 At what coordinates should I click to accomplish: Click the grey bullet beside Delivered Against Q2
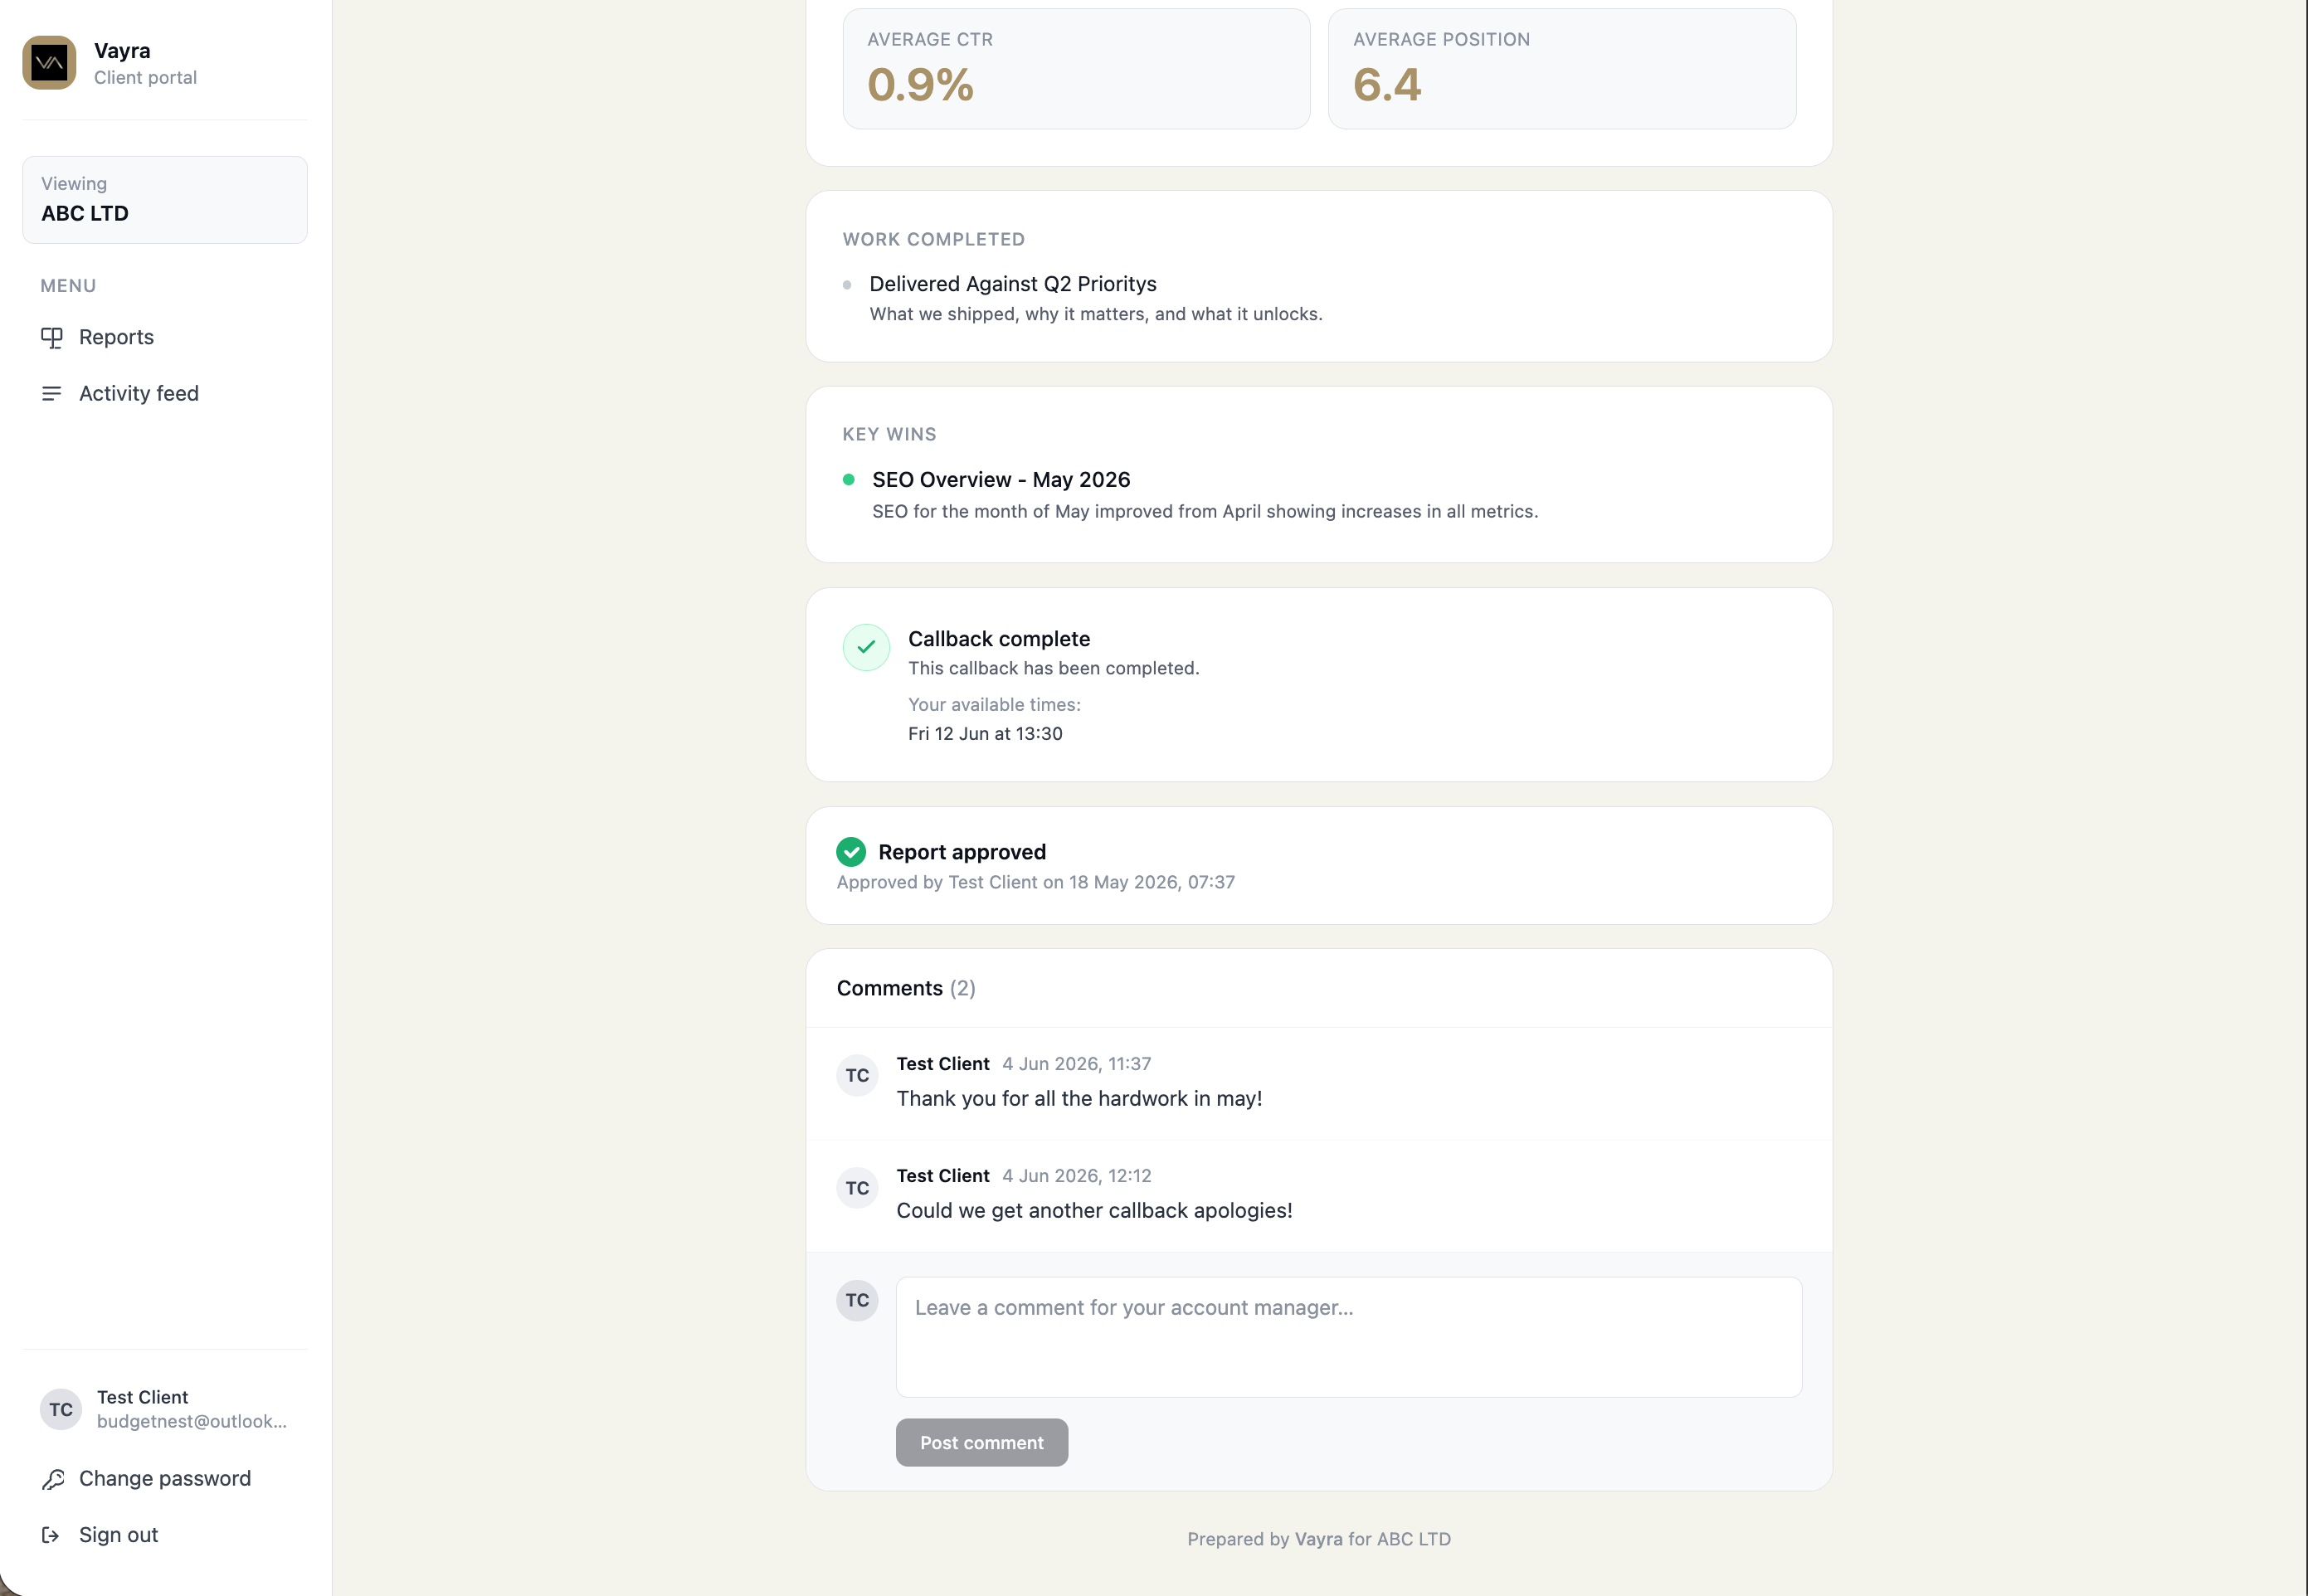tap(847, 285)
